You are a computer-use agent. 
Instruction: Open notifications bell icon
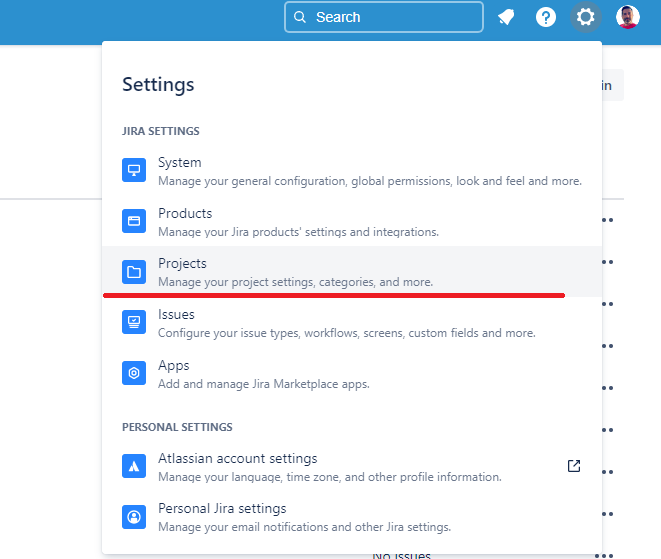(506, 17)
